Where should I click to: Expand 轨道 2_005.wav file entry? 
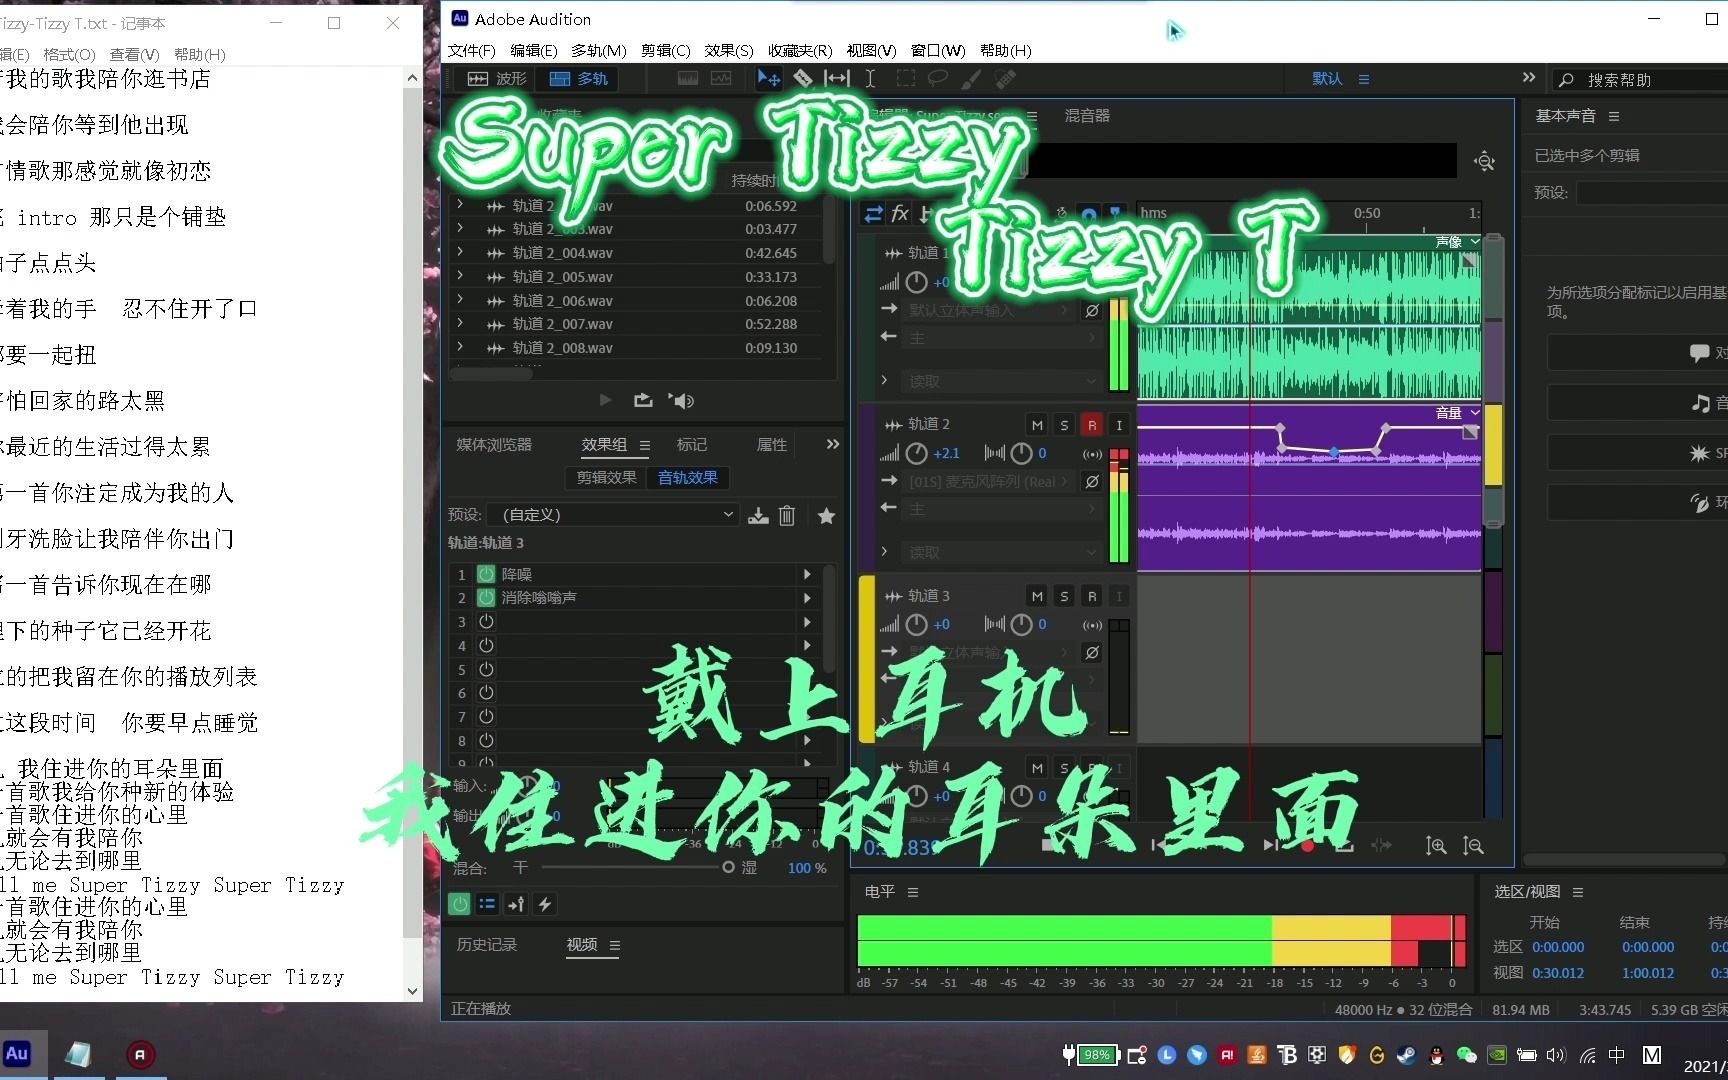click(x=460, y=276)
